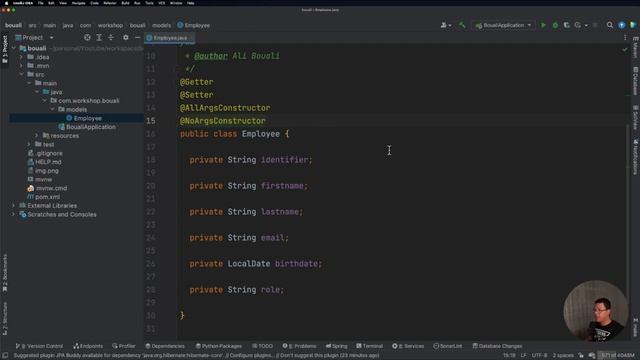Viewport: 640px width, 360px height.
Task: Collapse all icon in Project panel header
Action: click(x=111, y=38)
